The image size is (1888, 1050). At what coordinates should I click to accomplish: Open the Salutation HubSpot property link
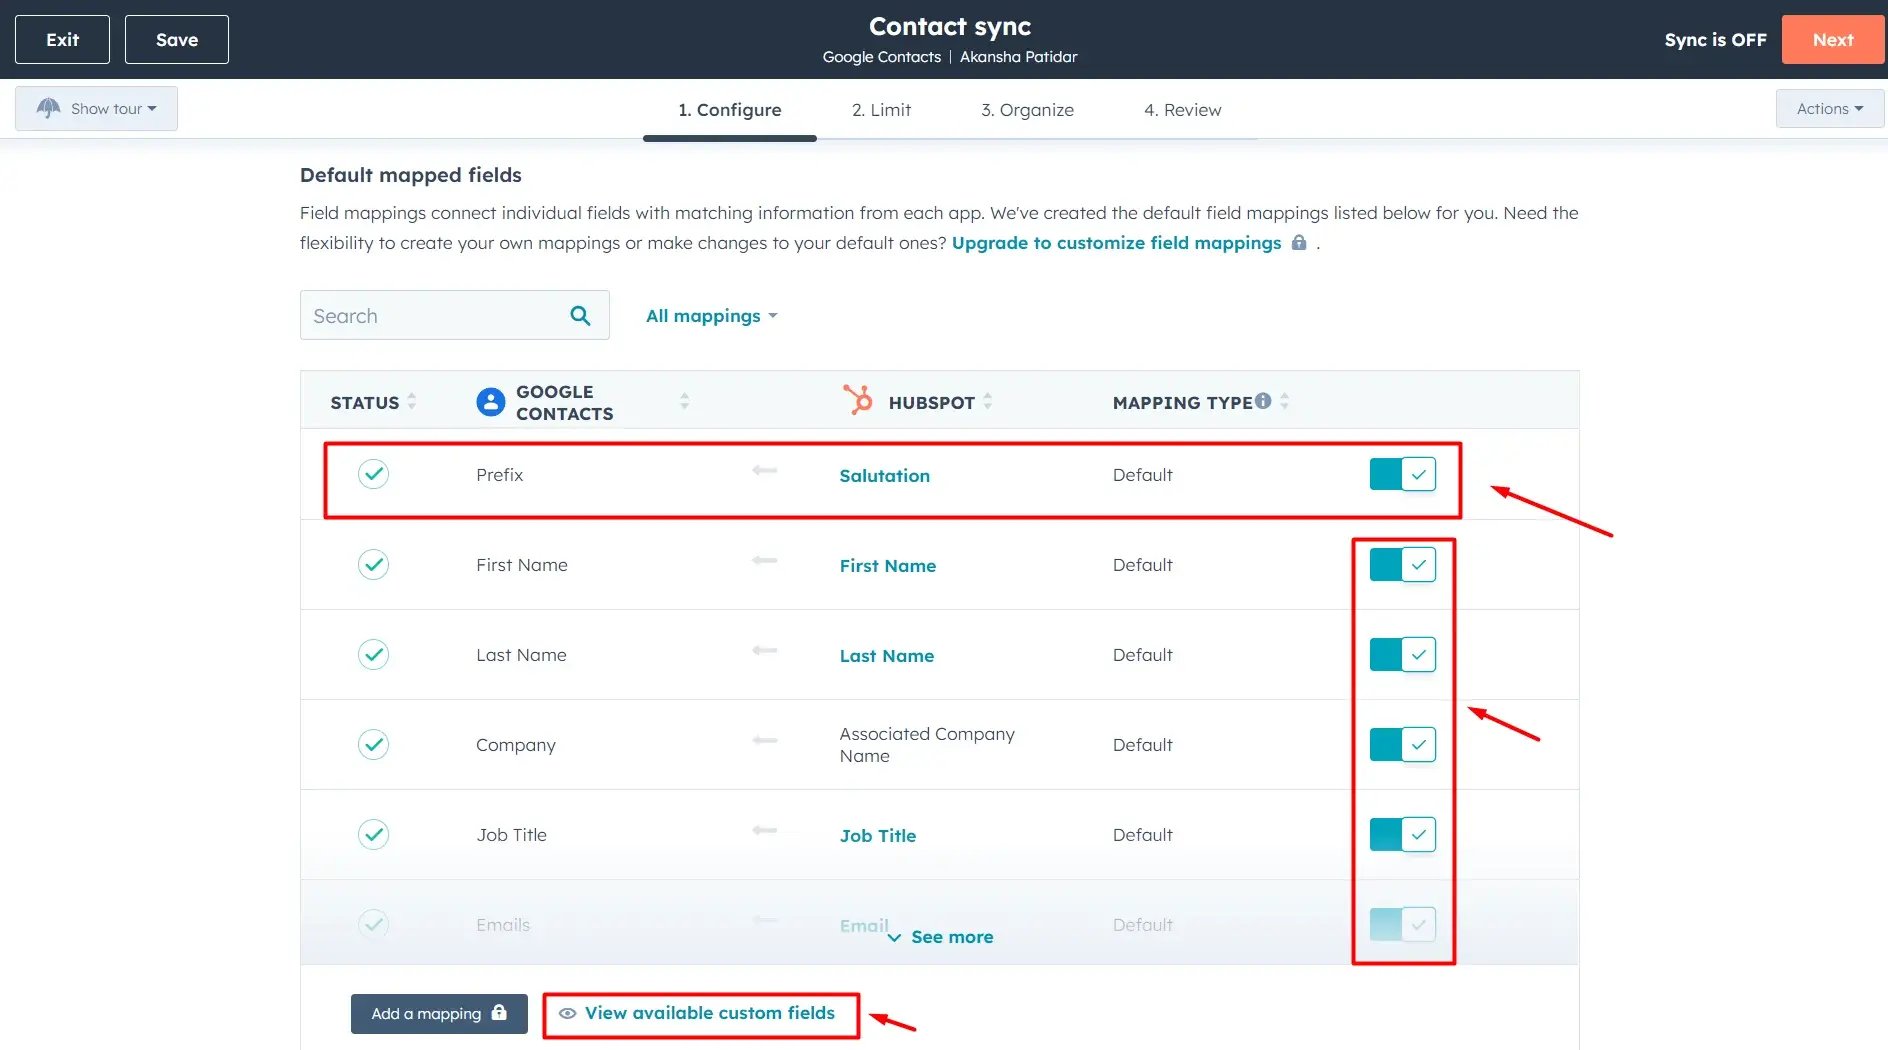[884, 476]
